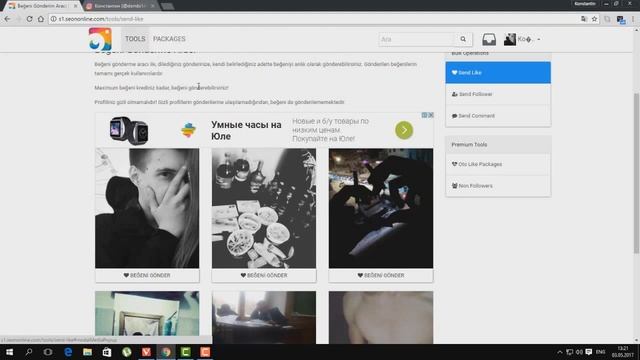Launch Microsoft Edge from the taskbar
The height and width of the screenshot is (360, 640).
[x=68, y=352]
